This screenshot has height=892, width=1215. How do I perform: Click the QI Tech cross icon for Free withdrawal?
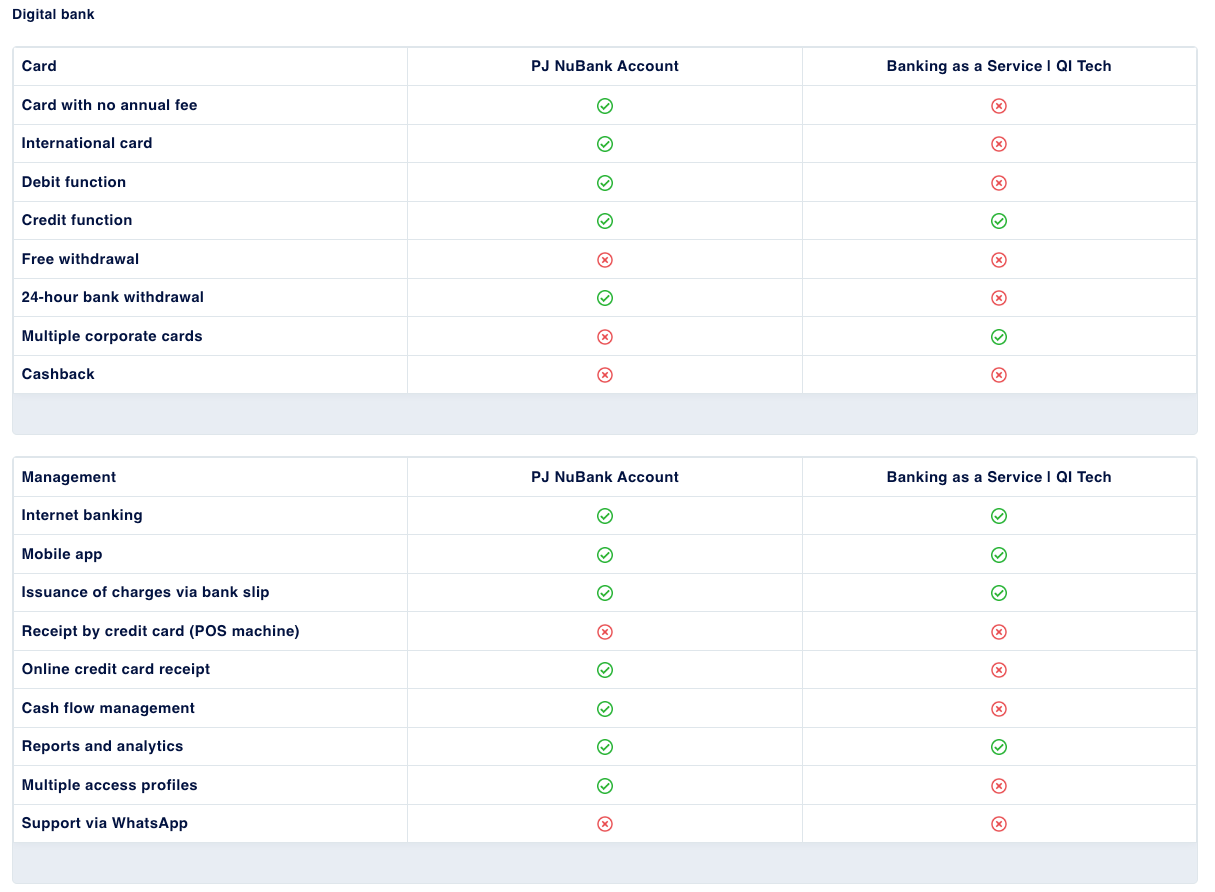click(x=999, y=260)
